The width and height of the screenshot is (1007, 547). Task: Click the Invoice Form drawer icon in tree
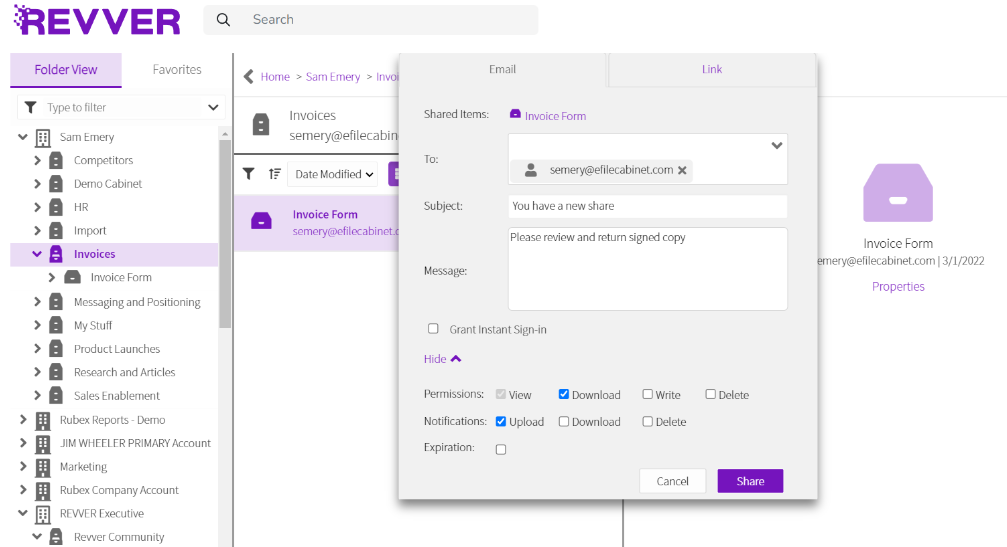point(73,277)
